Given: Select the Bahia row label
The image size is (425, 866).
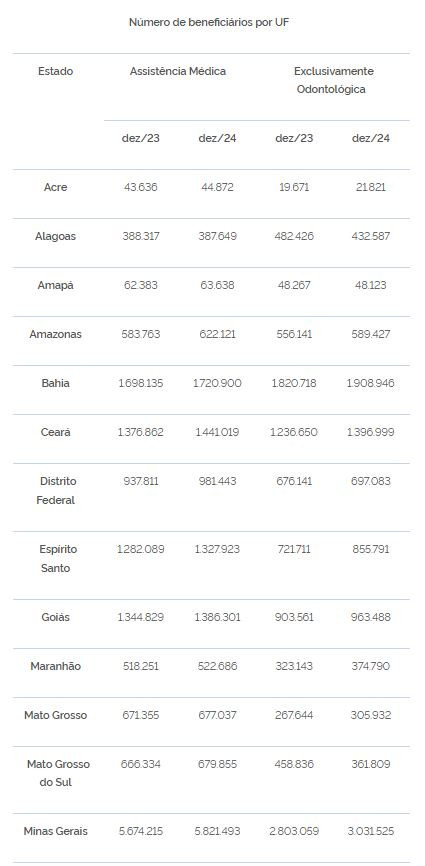Looking at the screenshot, I should (x=55, y=383).
